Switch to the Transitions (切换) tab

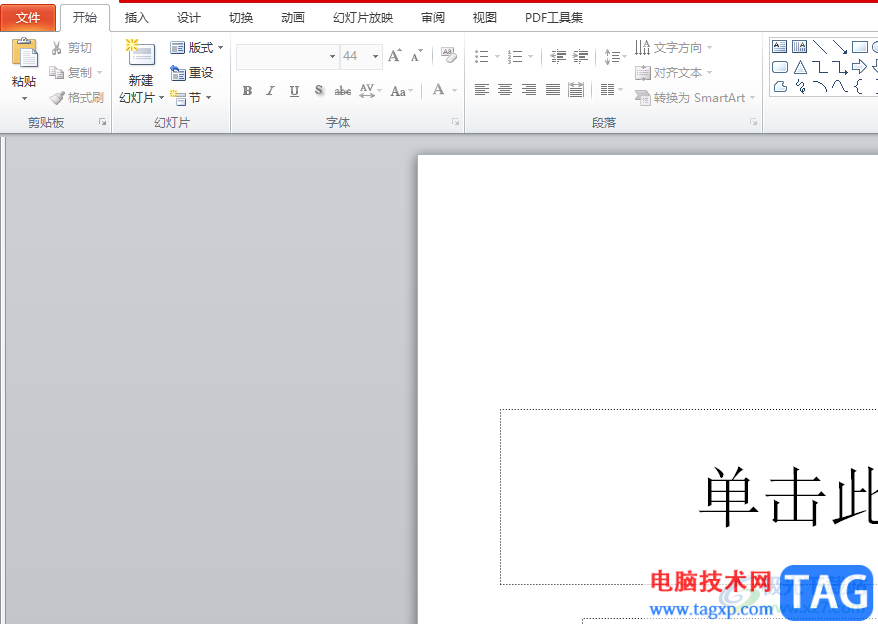coord(241,18)
